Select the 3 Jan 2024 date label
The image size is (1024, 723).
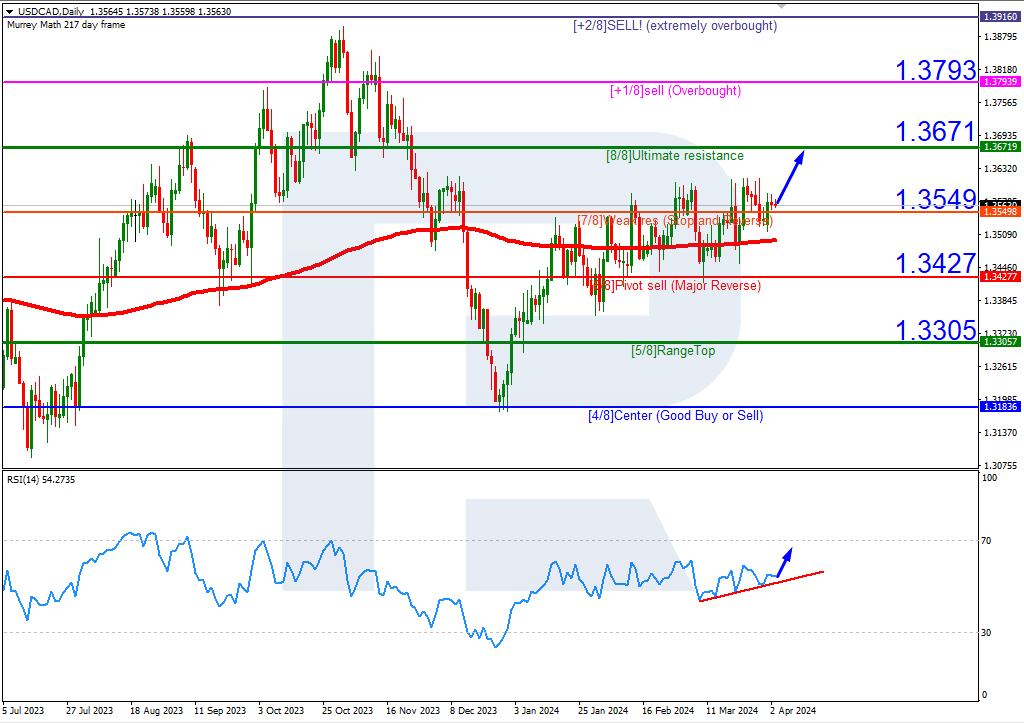click(537, 711)
